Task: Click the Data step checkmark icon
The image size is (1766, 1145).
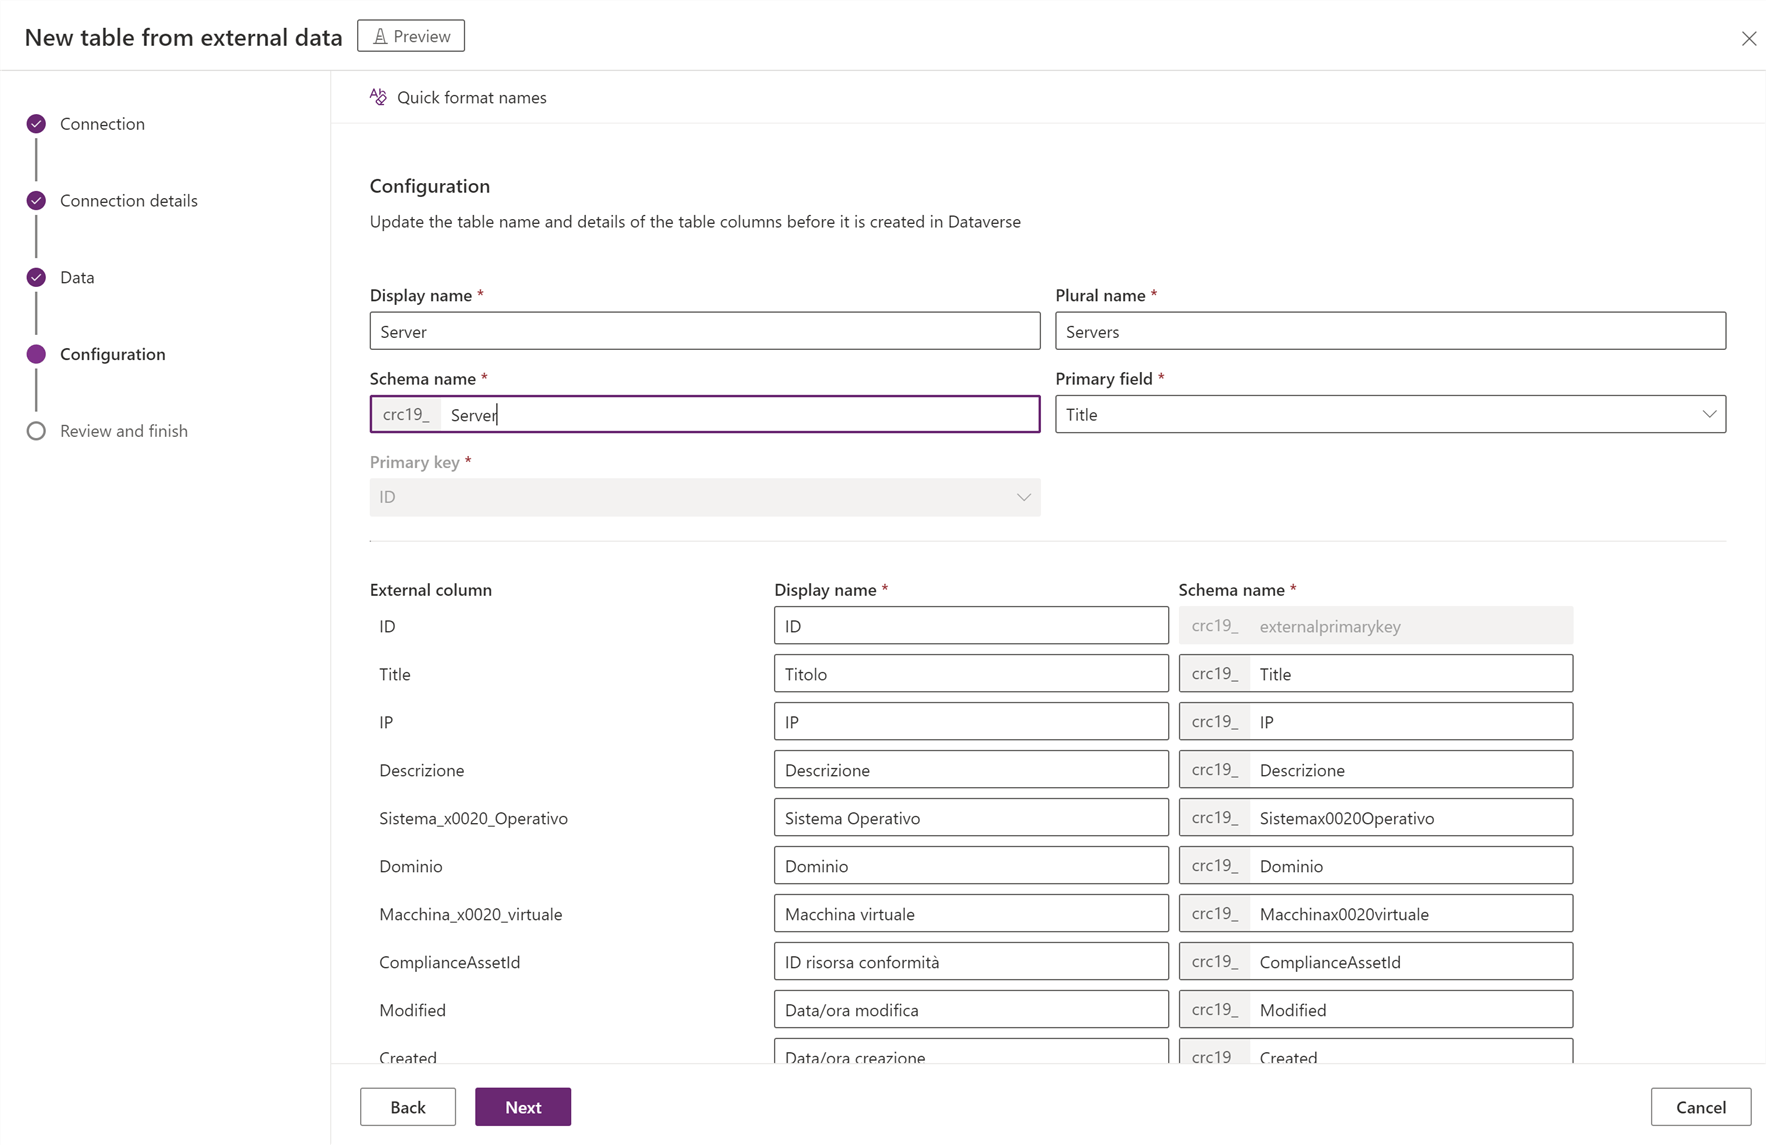Action: point(36,278)
